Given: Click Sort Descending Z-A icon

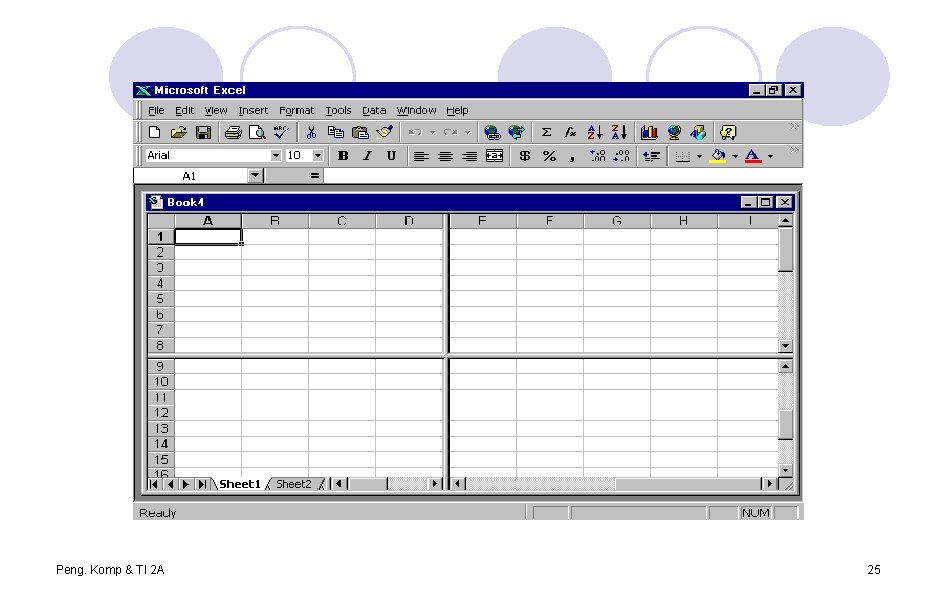Looking at the screenshot, I should pos(619,132).
